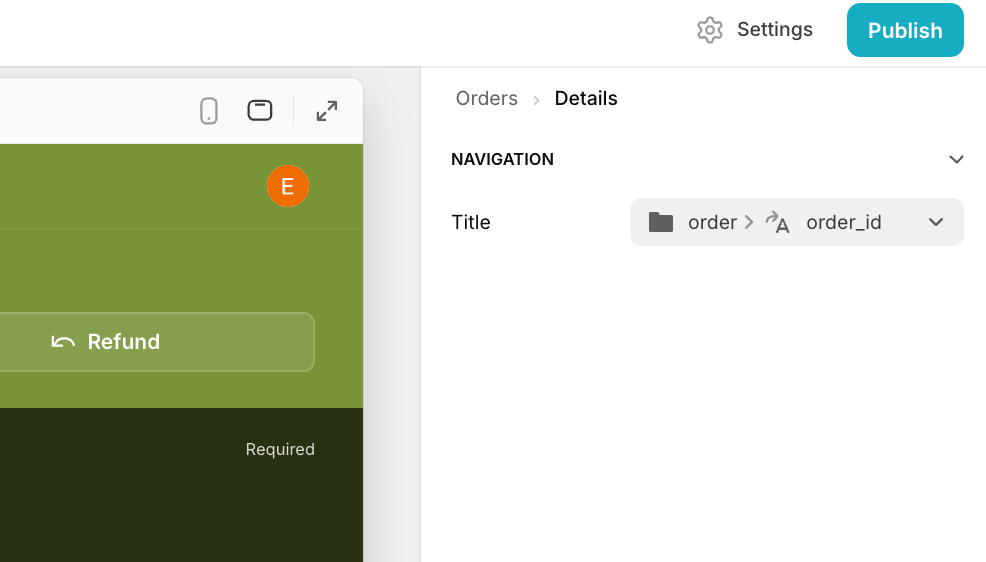The image size is (986, 562).
Task: Click the text type icon before order_id
Action: [777, 223]
